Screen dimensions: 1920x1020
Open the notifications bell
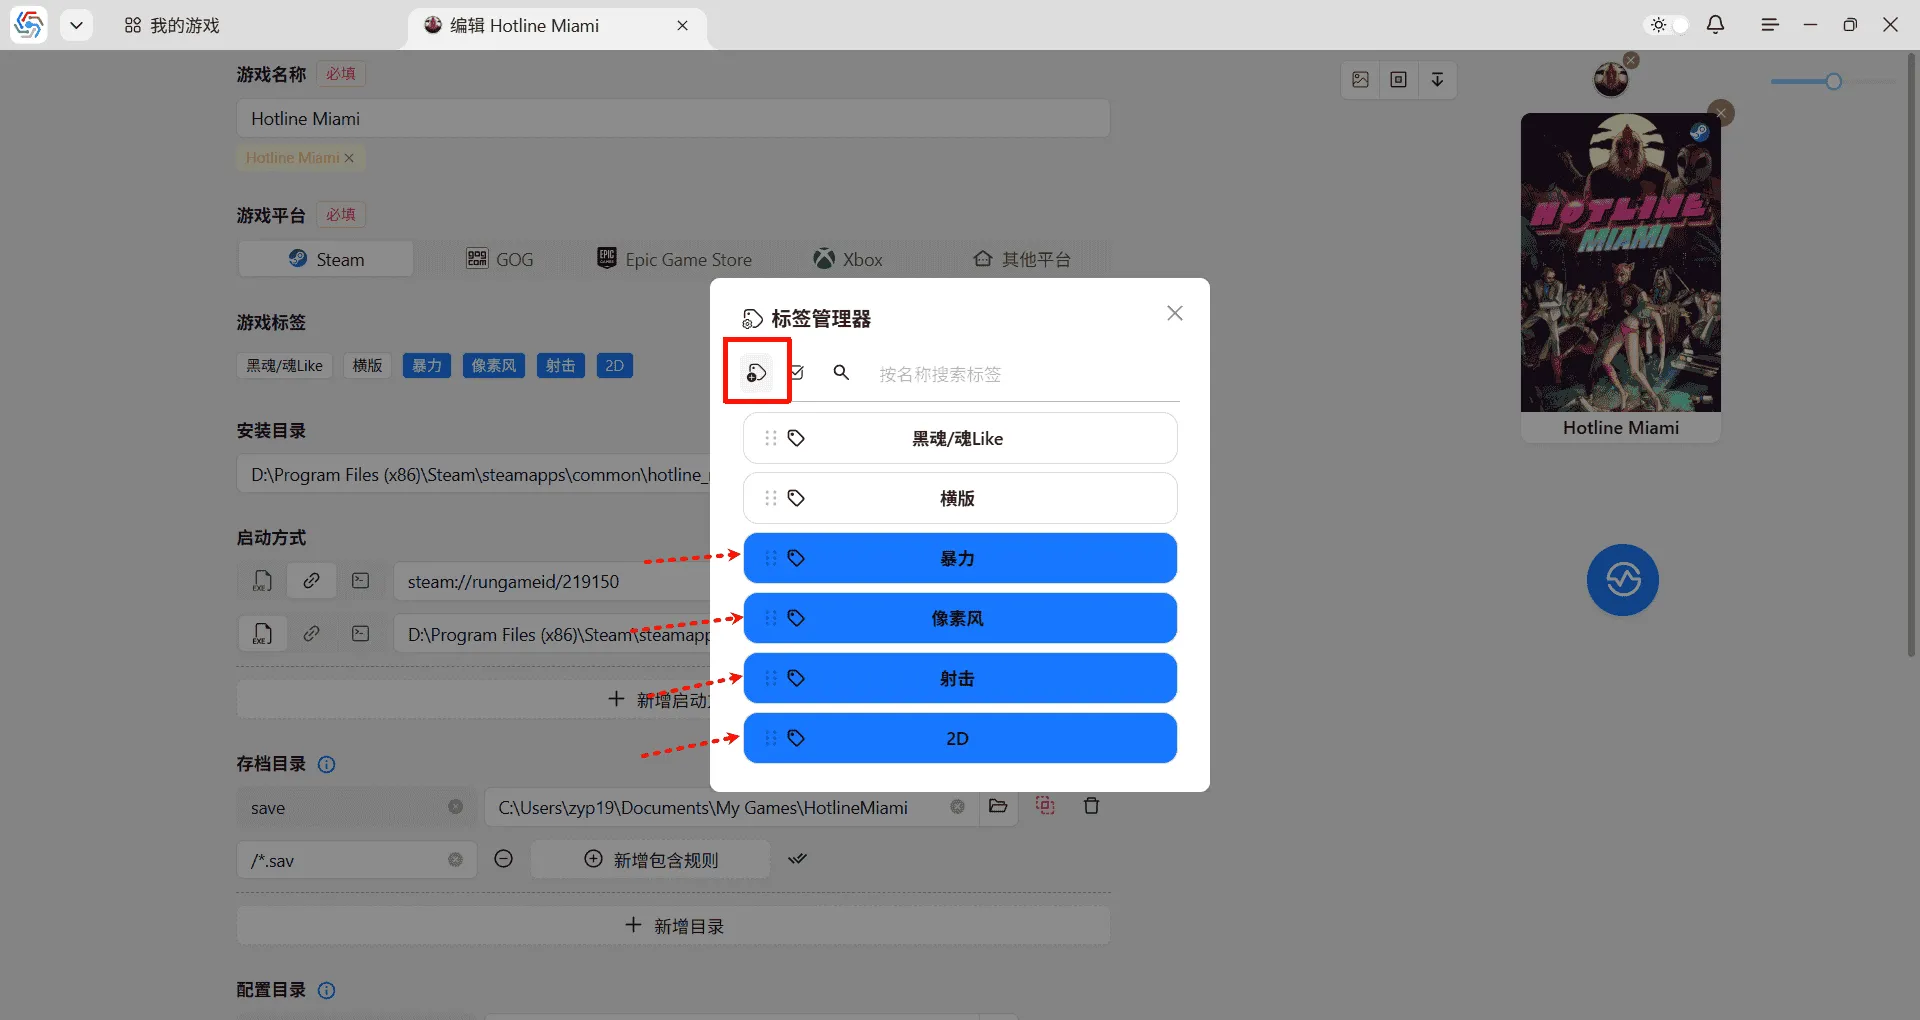(x=1716, y=25)
